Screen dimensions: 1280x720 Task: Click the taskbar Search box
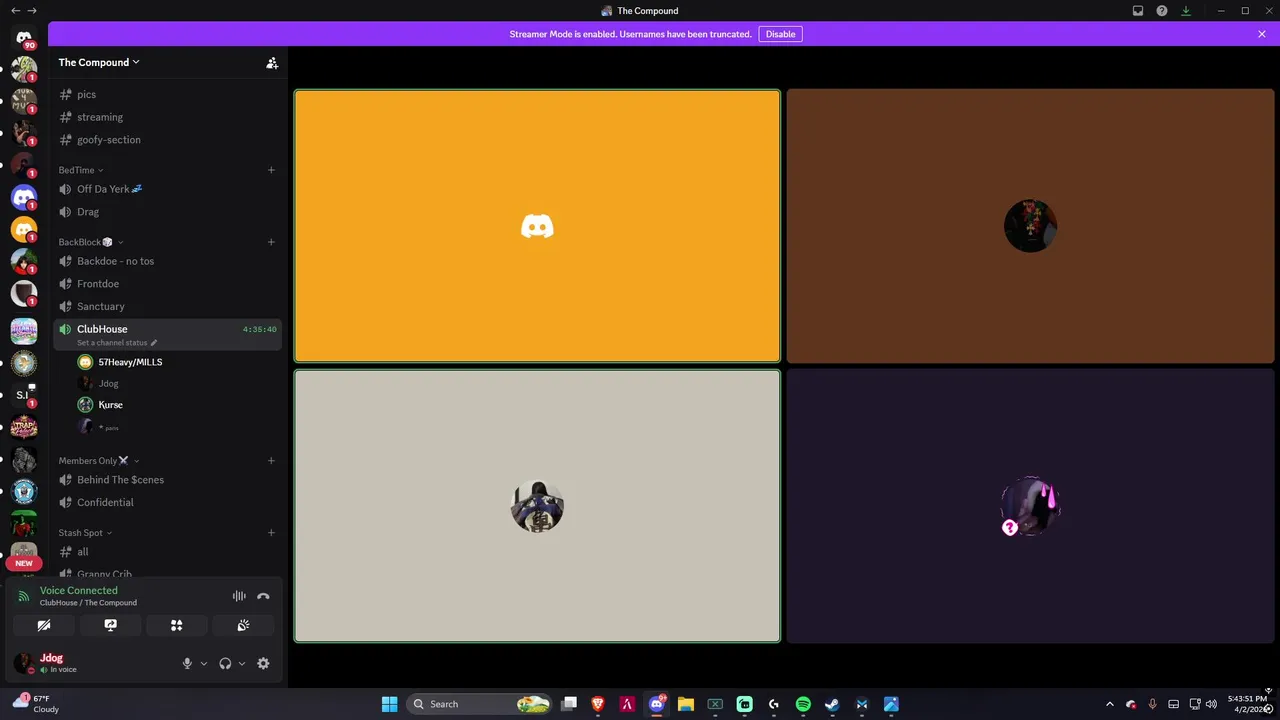tap(481, 704)
